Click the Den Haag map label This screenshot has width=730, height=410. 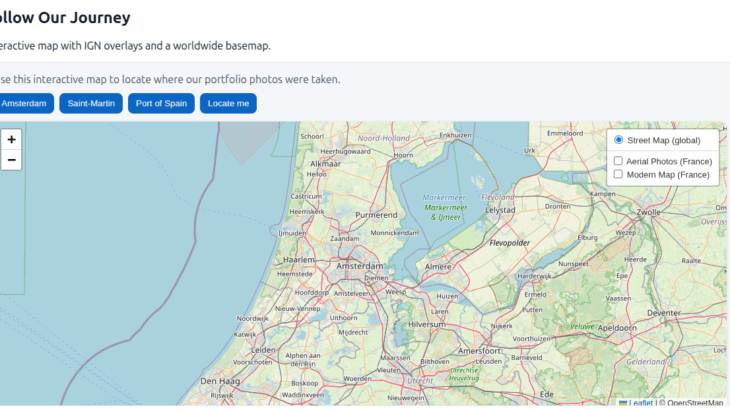[x=219, y=381]
